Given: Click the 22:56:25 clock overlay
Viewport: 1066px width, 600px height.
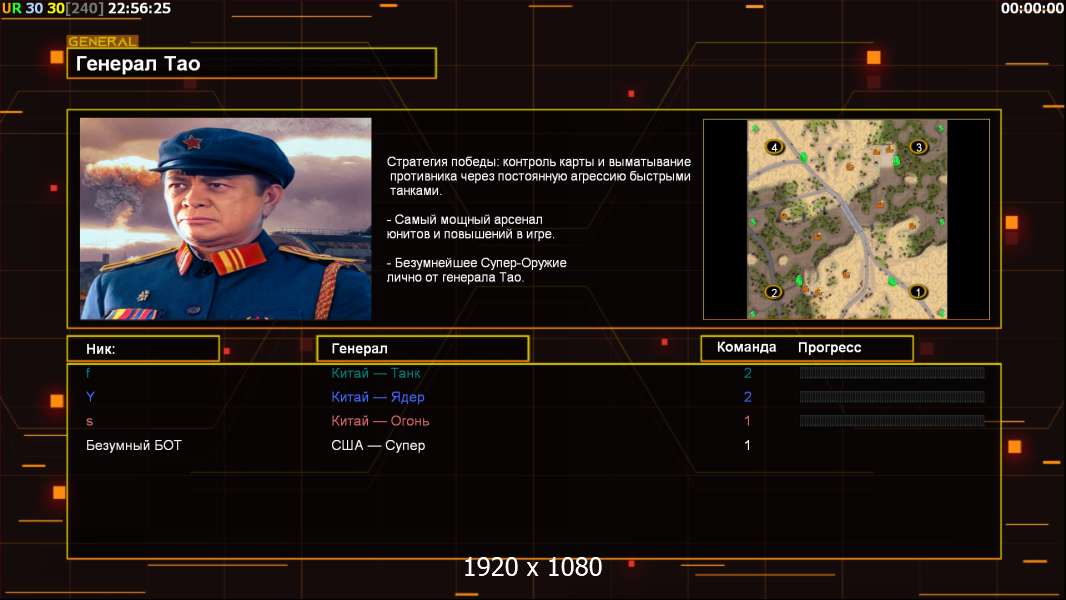Looking at the screenshot, I should pyautogui.click(x=139, y=9).
